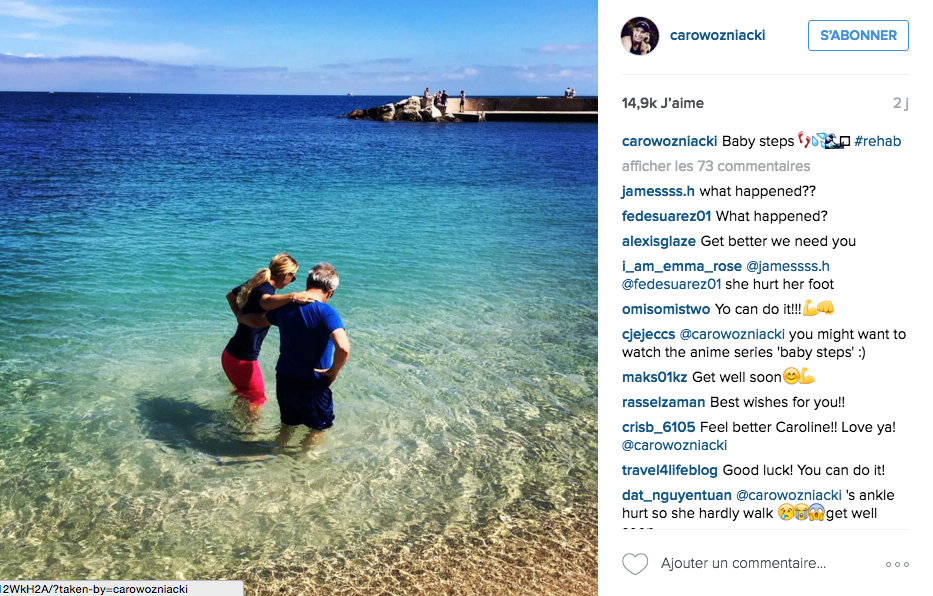
Task: Click the heart like icon
Action: tap(635, 563)
